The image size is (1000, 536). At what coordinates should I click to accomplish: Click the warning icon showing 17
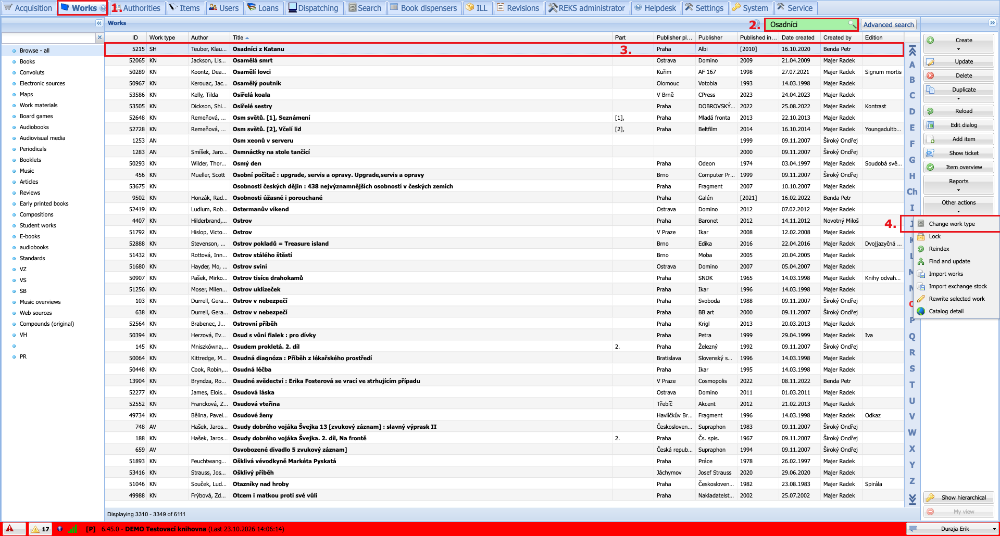coord(40,529)
